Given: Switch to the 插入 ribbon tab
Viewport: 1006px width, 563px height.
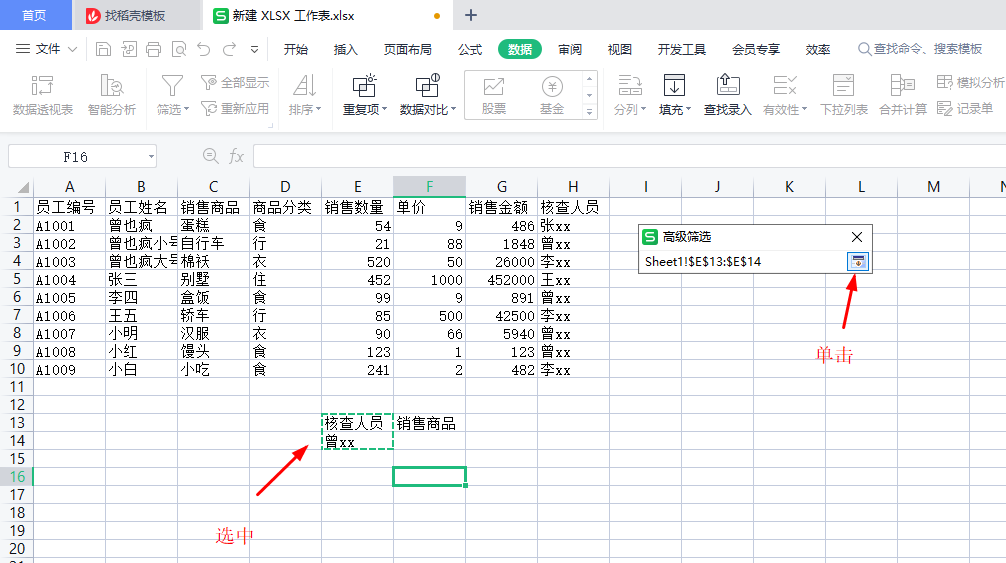Looking at the screenshot, I should [345, 49].
